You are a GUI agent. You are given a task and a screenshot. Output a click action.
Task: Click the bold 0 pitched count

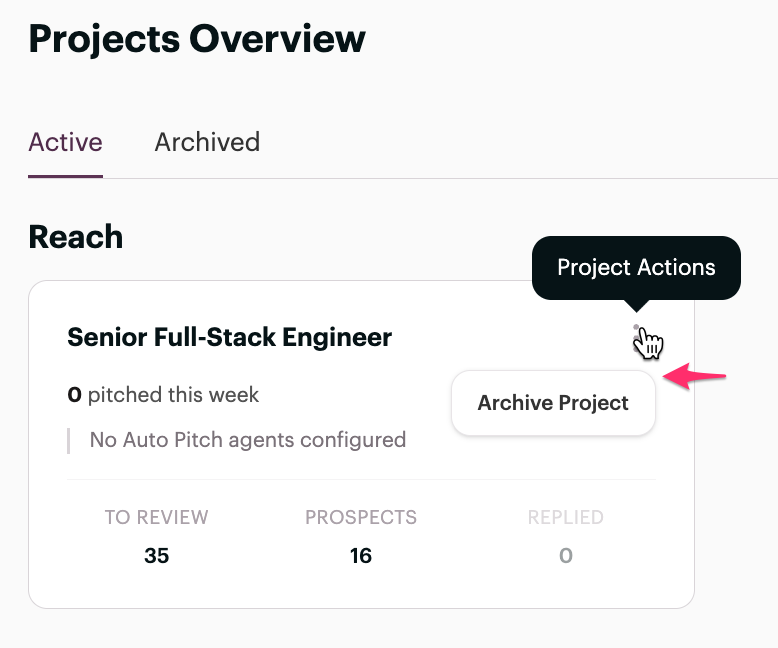tap(74, 395)
